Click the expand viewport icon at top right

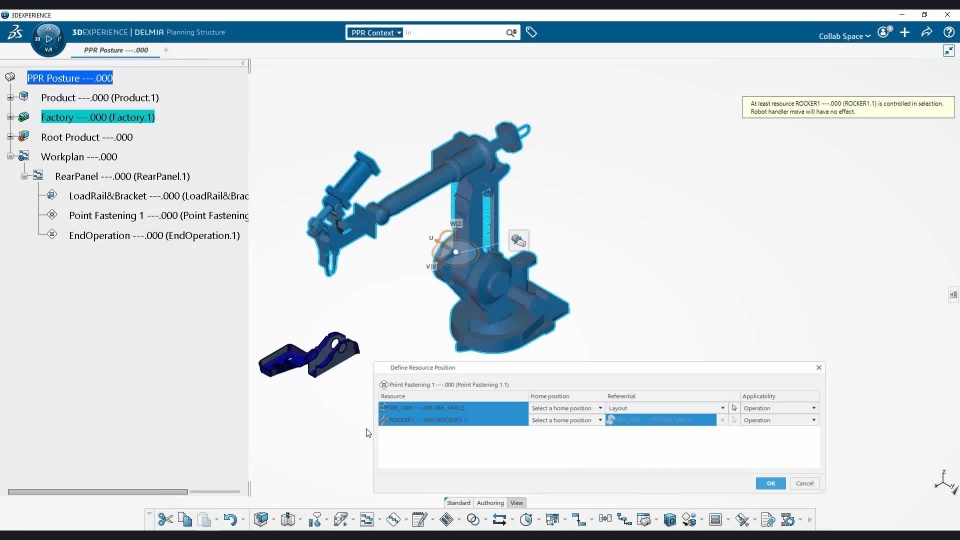[x=949, y=51]
